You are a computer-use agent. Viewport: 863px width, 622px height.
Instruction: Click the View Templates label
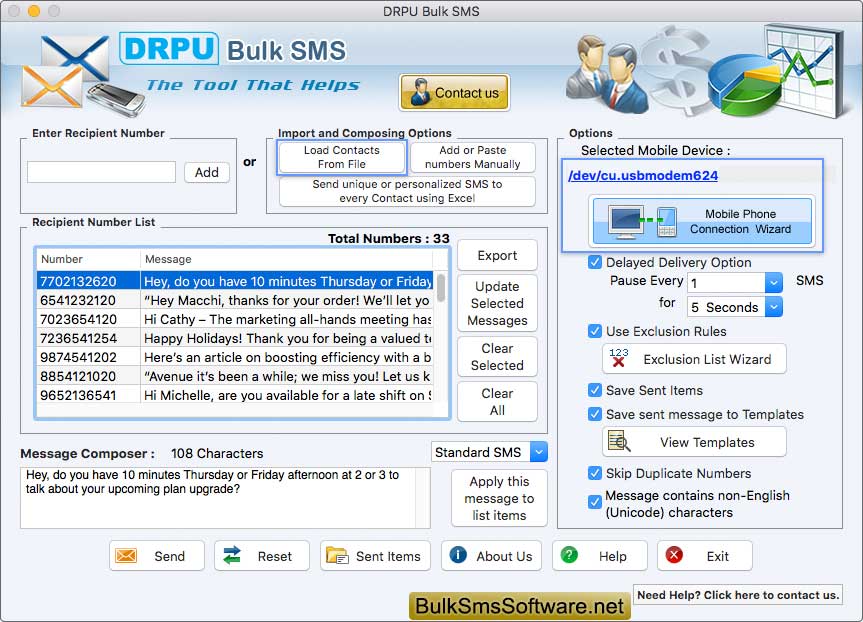[707, 442]
